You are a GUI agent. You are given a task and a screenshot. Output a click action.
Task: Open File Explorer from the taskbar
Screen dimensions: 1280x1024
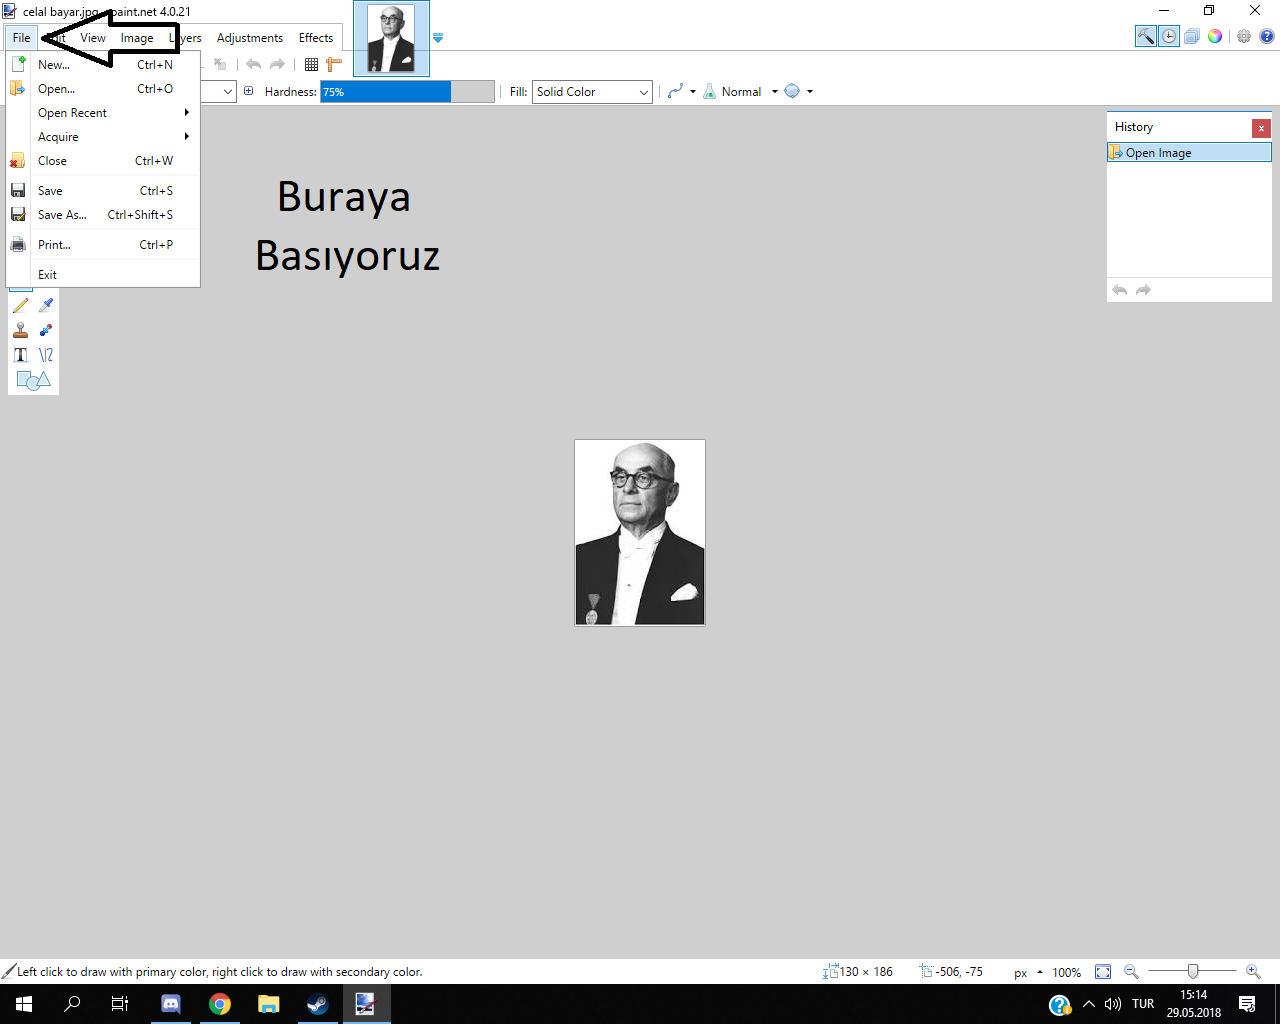268,1004
